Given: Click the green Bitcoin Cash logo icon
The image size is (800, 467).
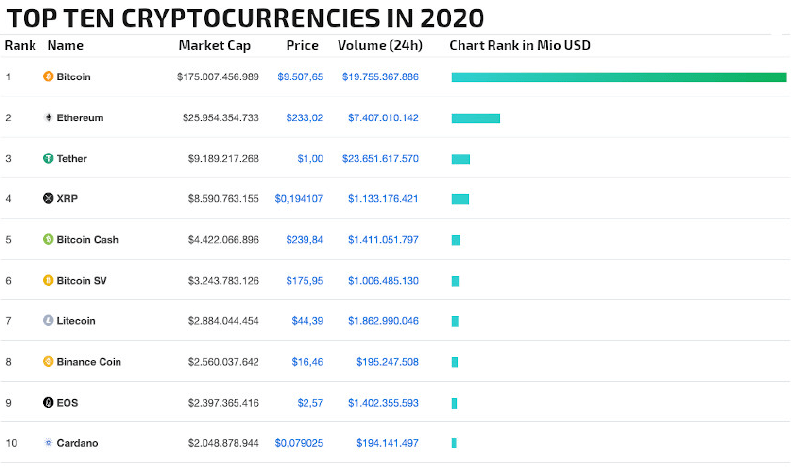Looking at the screenshot, I should (48, 240).
